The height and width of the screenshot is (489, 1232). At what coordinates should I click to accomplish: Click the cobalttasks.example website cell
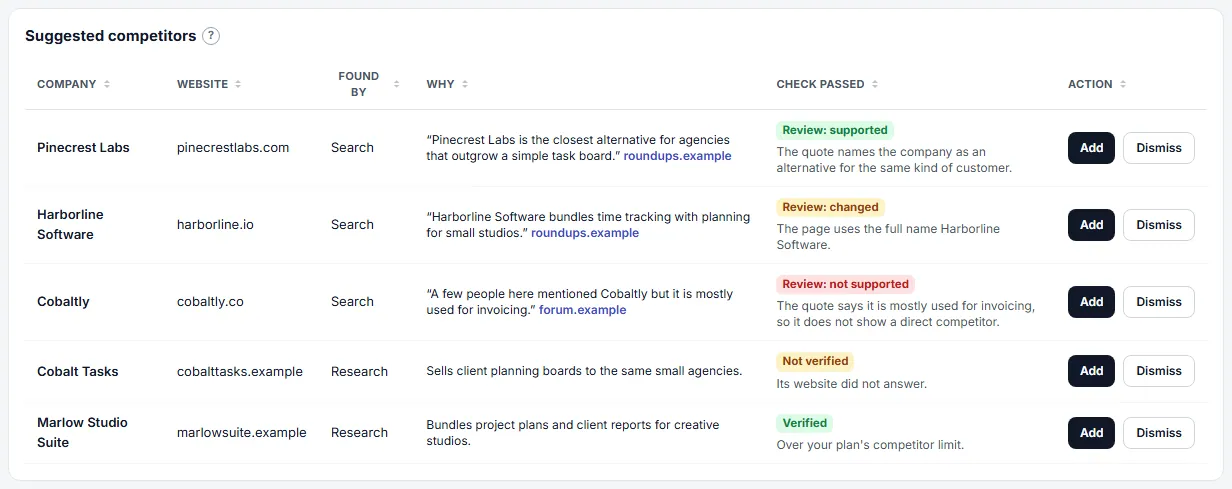[240, 371]
